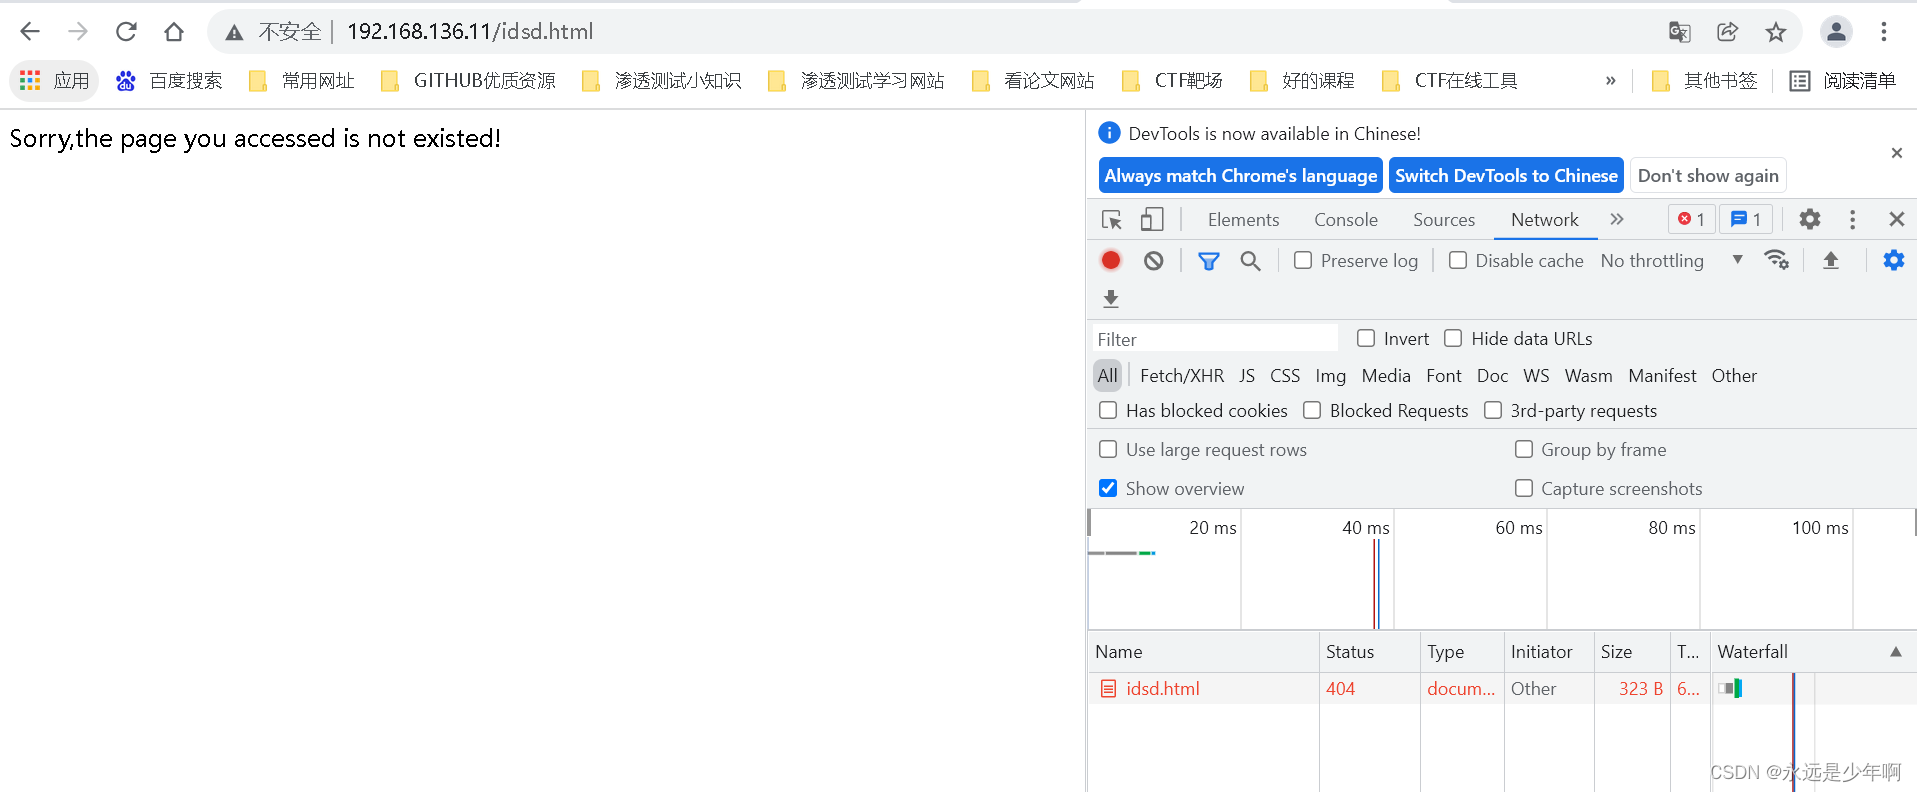The image size is (1917, 792).
Task: Select the inspect element picker
Action: pos(1111,220)
